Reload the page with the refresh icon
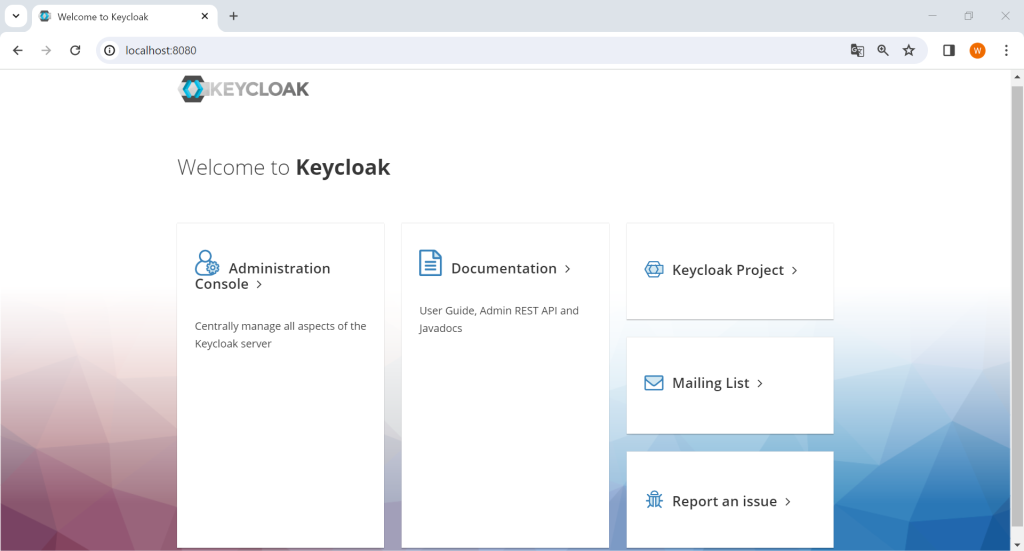This screenshot has height=551, width=1024. (75, 50)
